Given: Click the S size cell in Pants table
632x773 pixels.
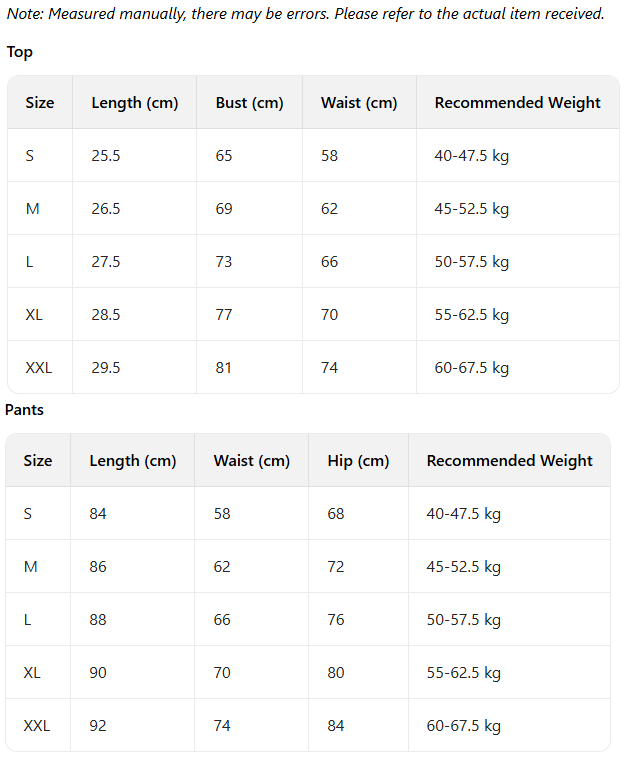Looking at the screenshot, I should (28, 514).
